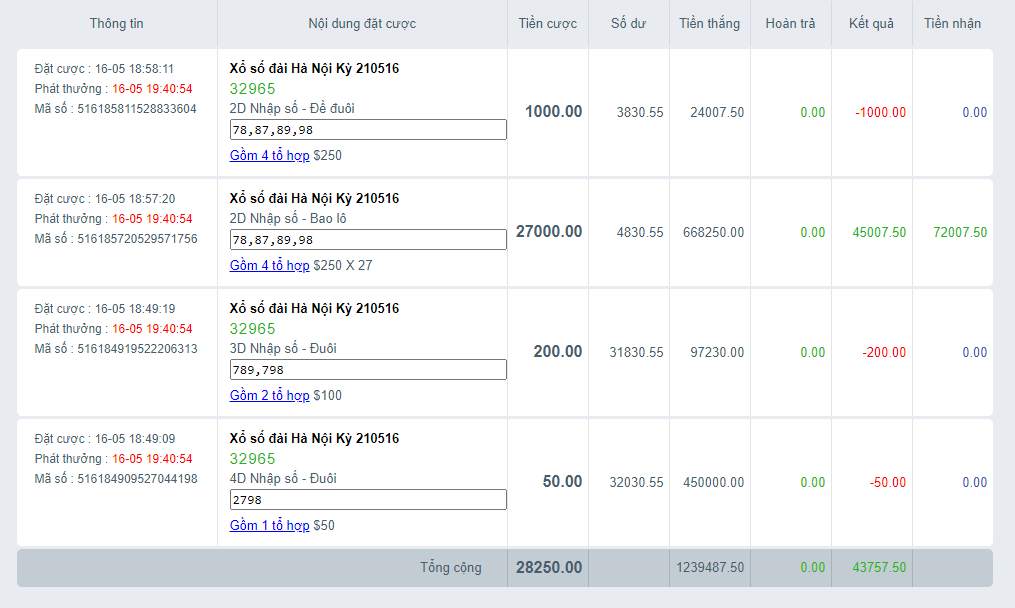
Task: Click the "Gồm 4 tổ hợp" link under Đề đuôi
Action: (x=269, y=156)
